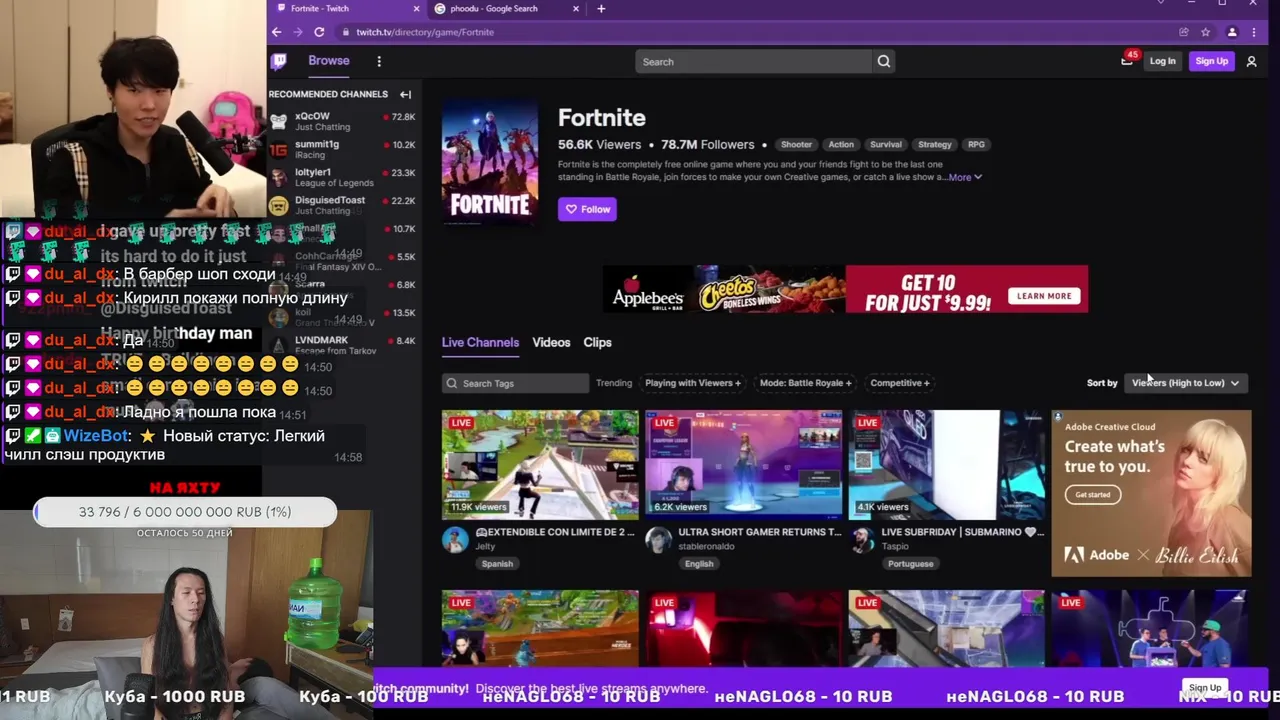
Task: Add the Mode: Battle Royale tag filter
Action: [805, 383]
